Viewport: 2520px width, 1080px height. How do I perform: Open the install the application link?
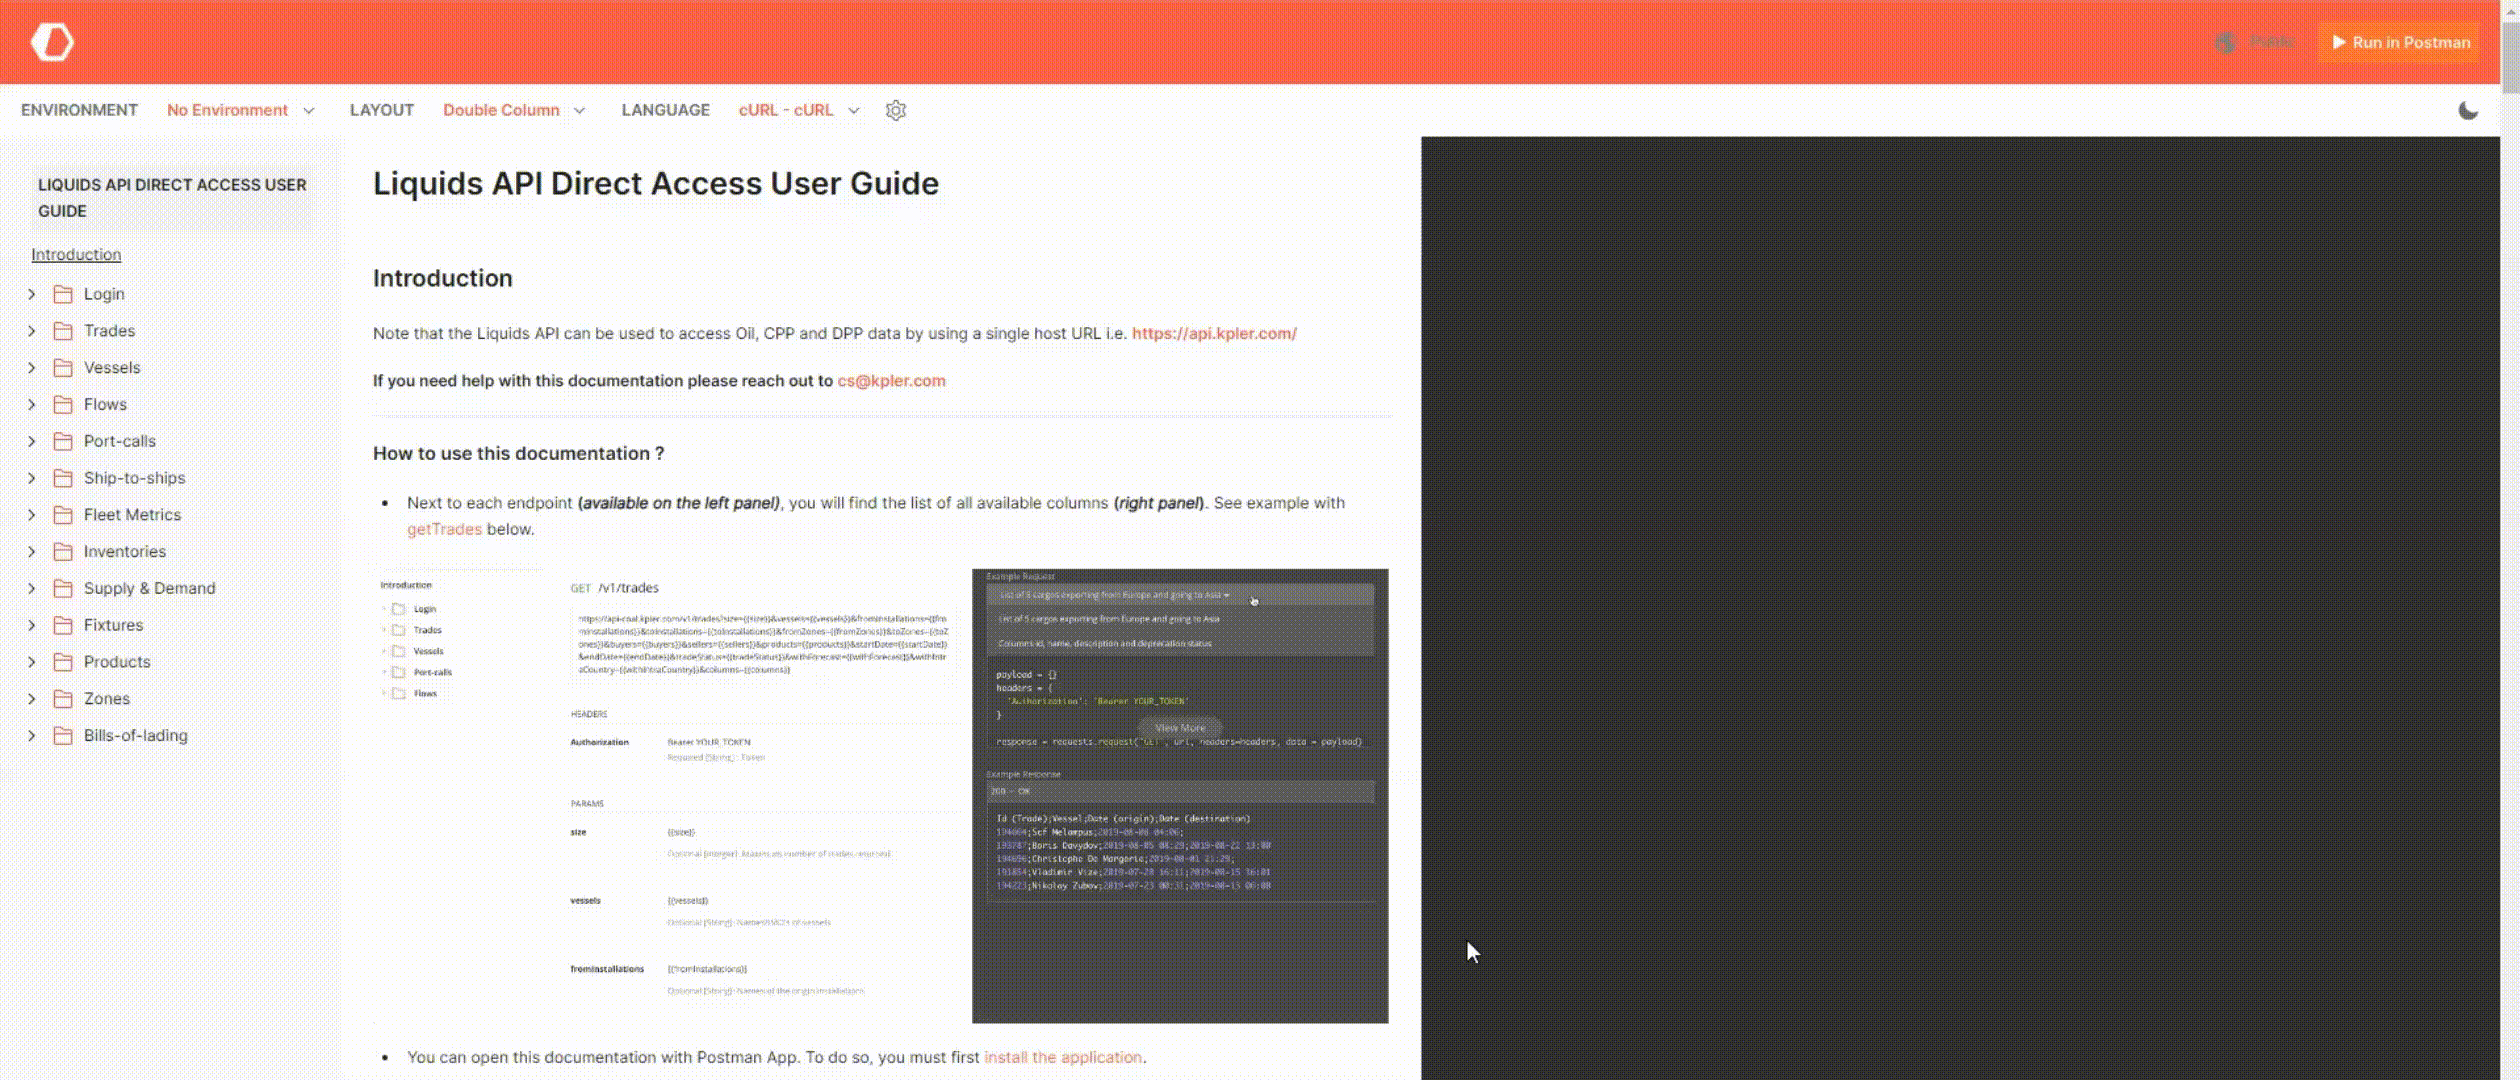point(1063,1057)
